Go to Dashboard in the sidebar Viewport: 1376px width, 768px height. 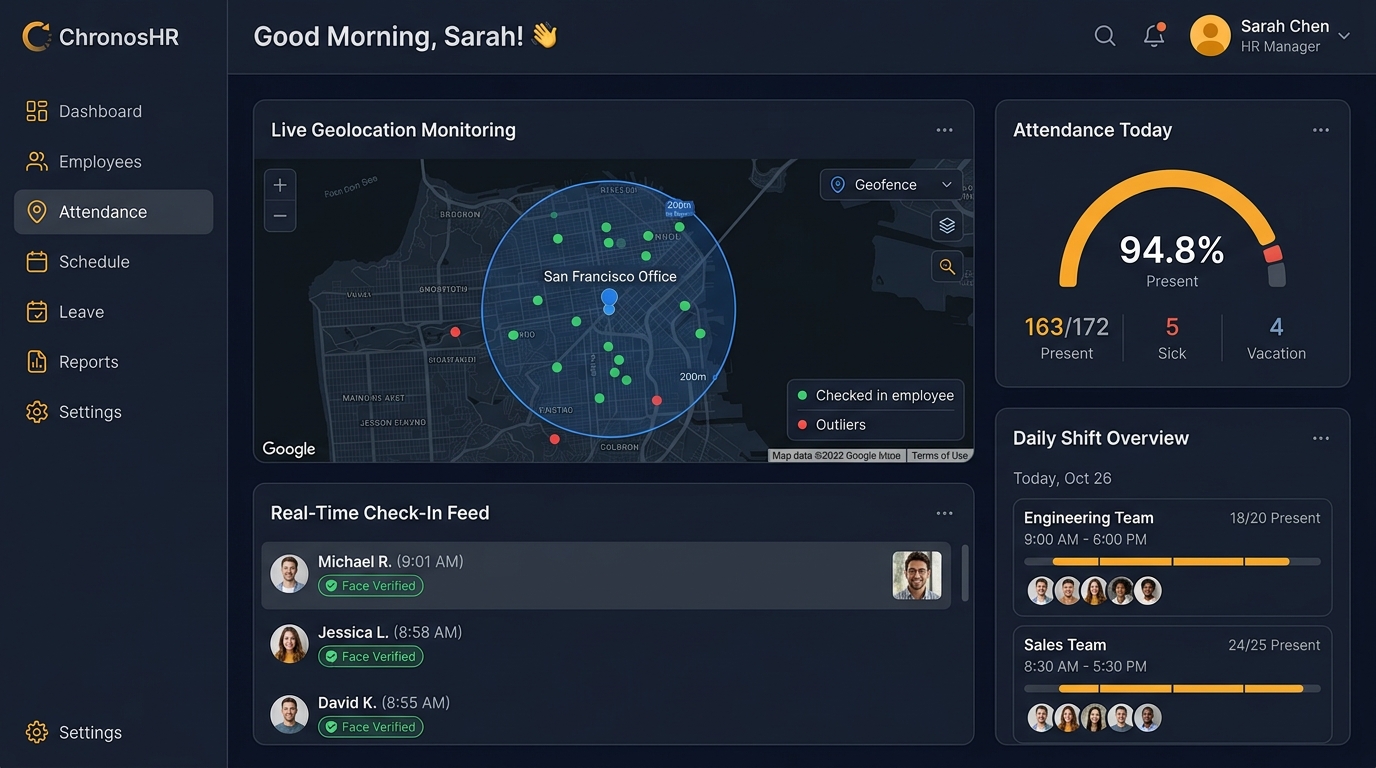coord(114,111)
